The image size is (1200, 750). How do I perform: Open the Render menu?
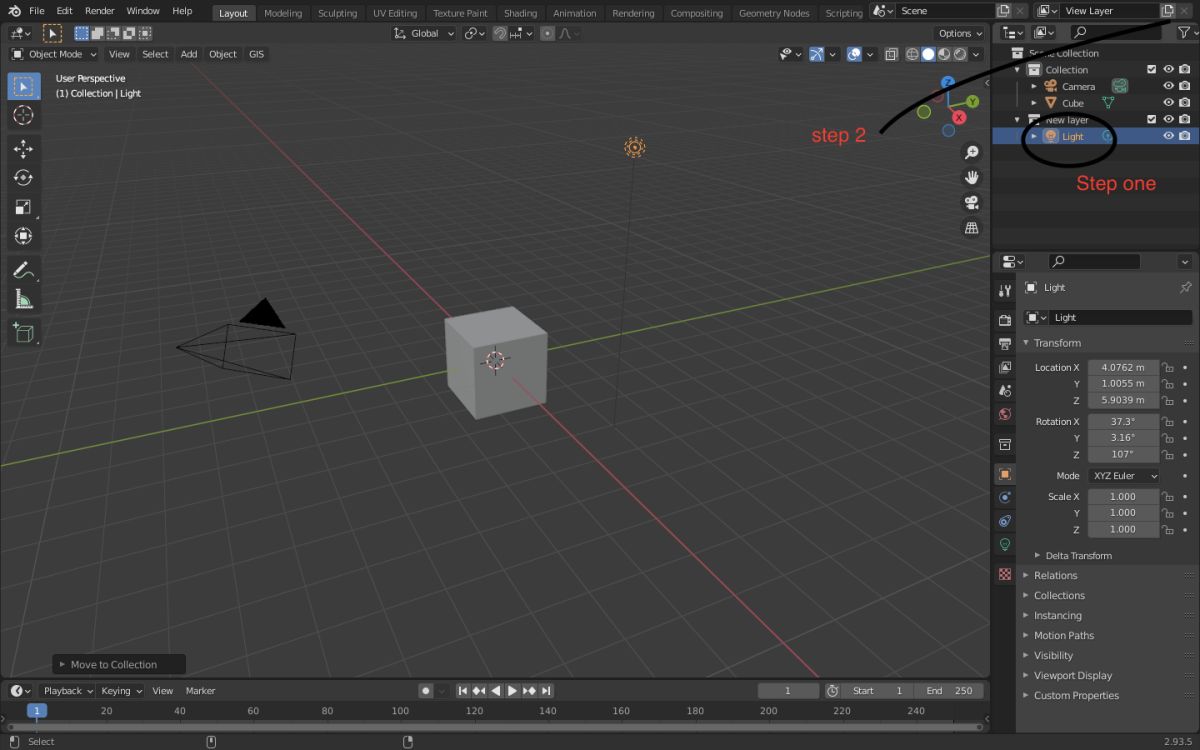coord(100,11)
